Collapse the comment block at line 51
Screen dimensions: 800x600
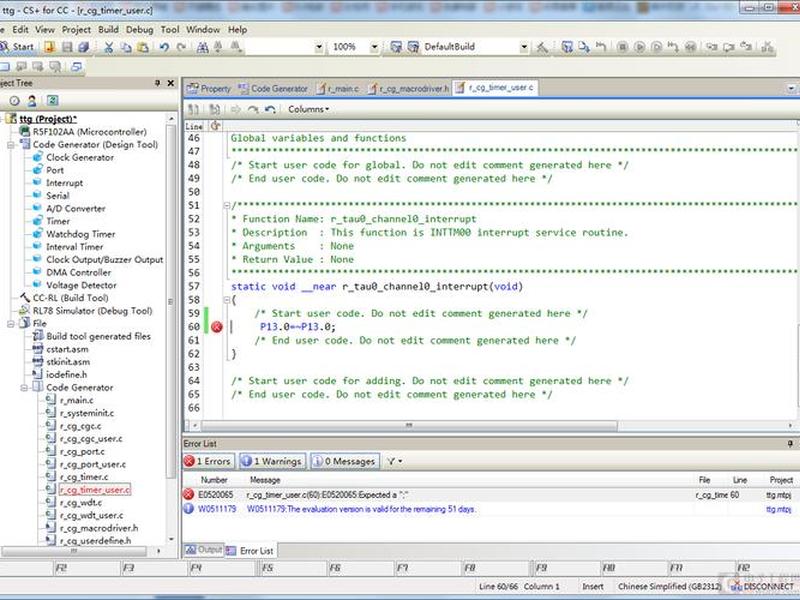[x=227, y=206]
